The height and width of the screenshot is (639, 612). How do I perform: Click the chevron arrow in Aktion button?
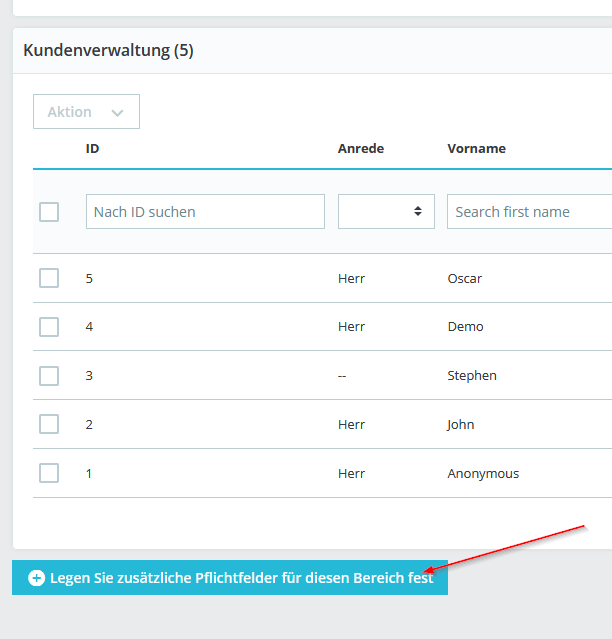[x=118, y=113]
